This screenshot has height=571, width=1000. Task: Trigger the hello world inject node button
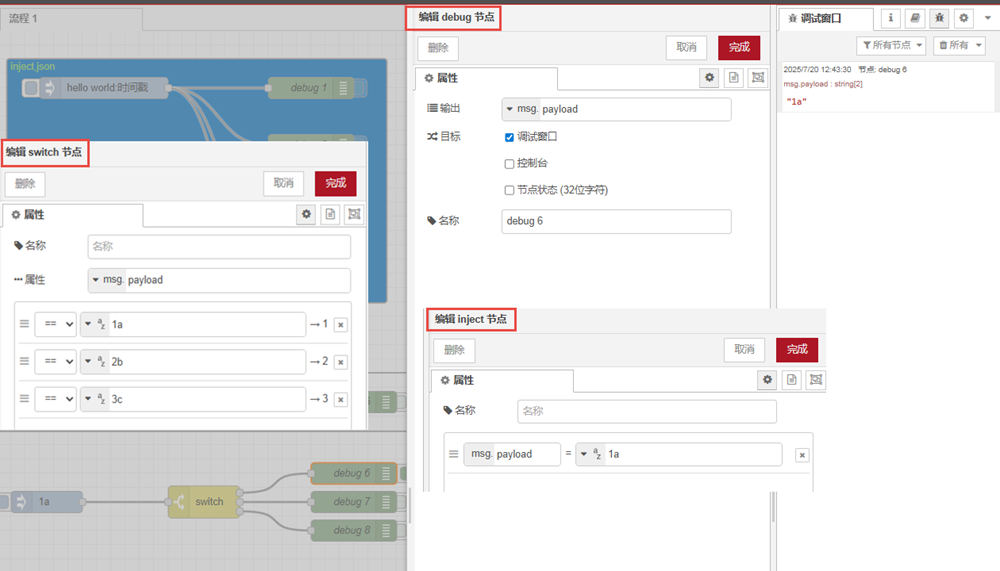click(x=30, y=88)
